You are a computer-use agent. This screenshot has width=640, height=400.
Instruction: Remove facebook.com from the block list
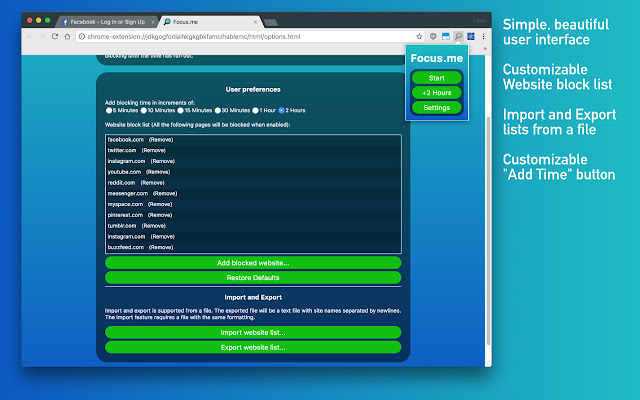[162, 139]
